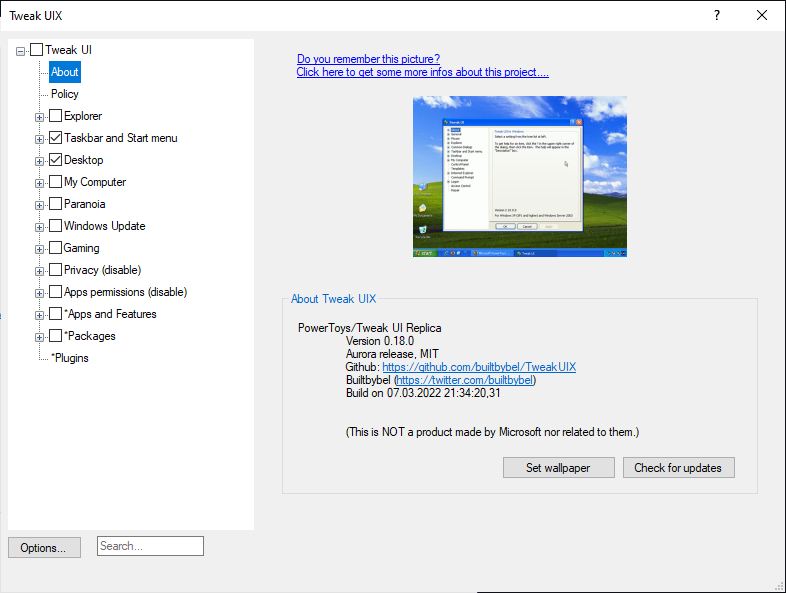The height and width of the screenshot is (593, 786).
Task: Check the Paranoia checkbox
Action: [x=56, y=204]
